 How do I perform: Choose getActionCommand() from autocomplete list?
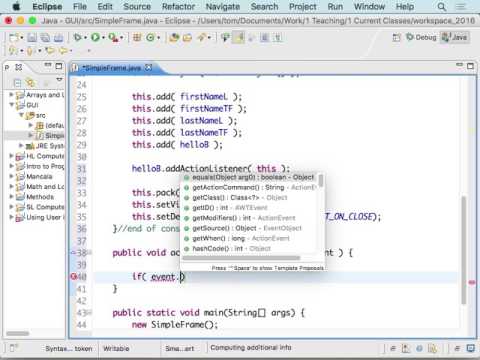pos(249,187)
